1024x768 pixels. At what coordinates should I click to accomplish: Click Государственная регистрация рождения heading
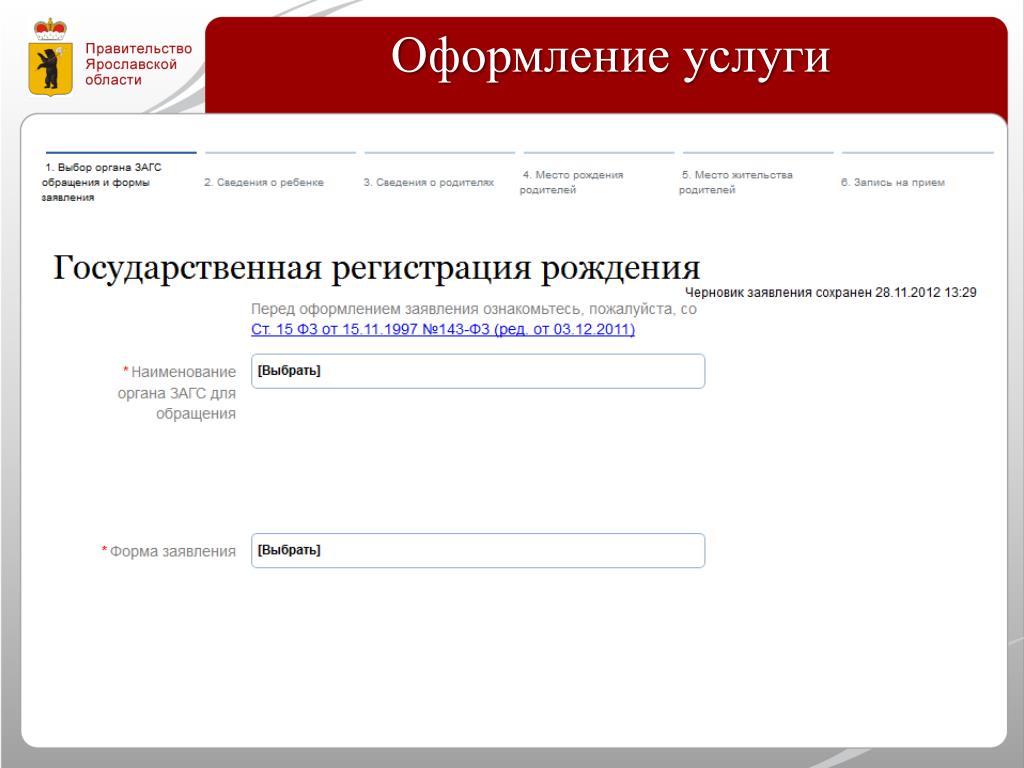[376, 267]
